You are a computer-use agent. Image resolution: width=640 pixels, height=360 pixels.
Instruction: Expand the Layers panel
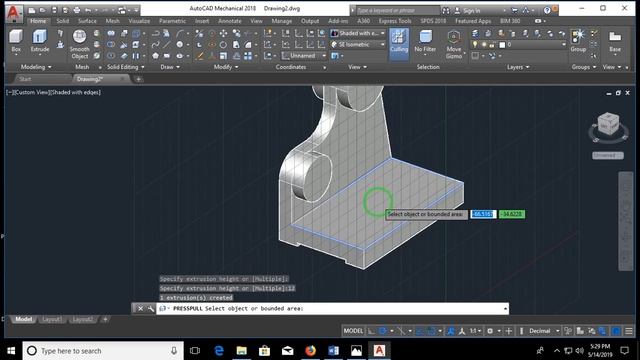[518, 67]
